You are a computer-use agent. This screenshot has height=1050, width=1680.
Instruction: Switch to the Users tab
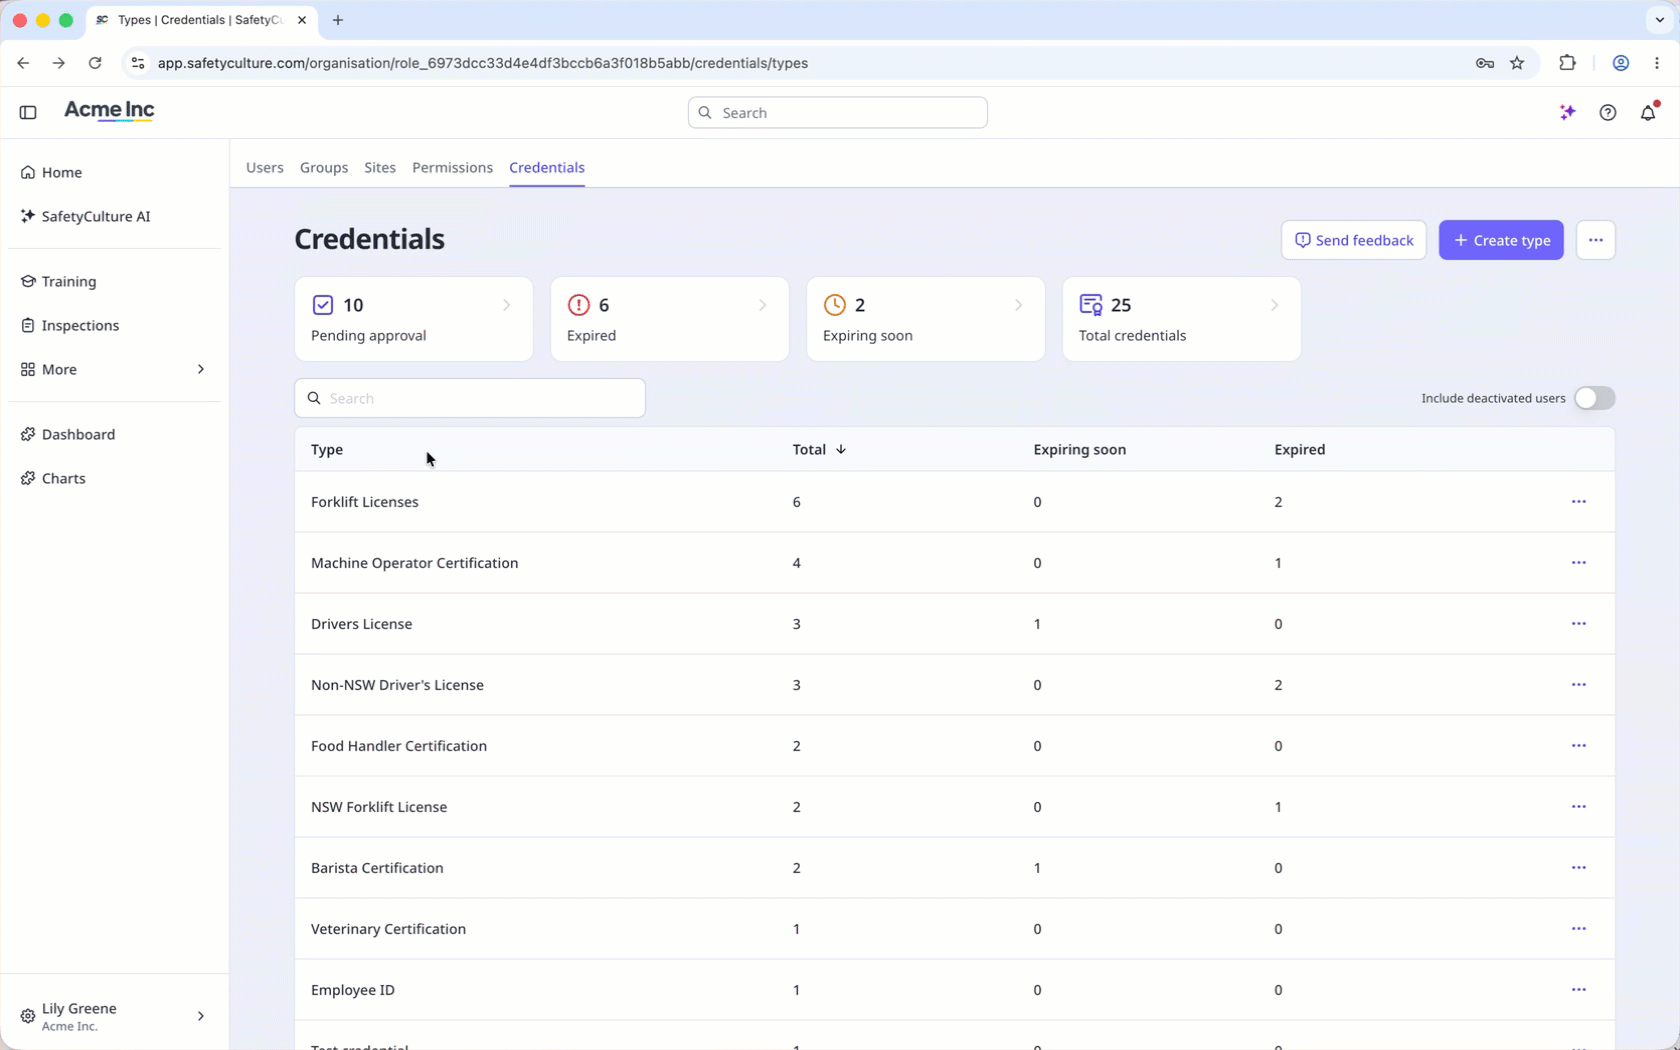[265, 168]
